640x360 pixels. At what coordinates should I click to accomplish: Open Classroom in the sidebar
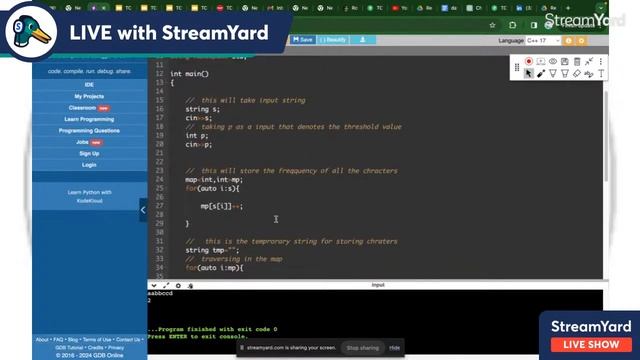89,108
